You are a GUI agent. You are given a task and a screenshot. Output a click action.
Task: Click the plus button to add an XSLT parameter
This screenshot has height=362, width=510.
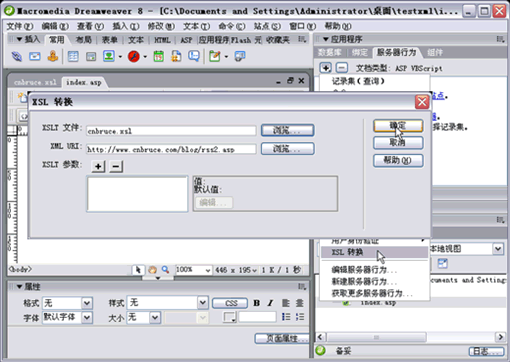tap(98, 166)
